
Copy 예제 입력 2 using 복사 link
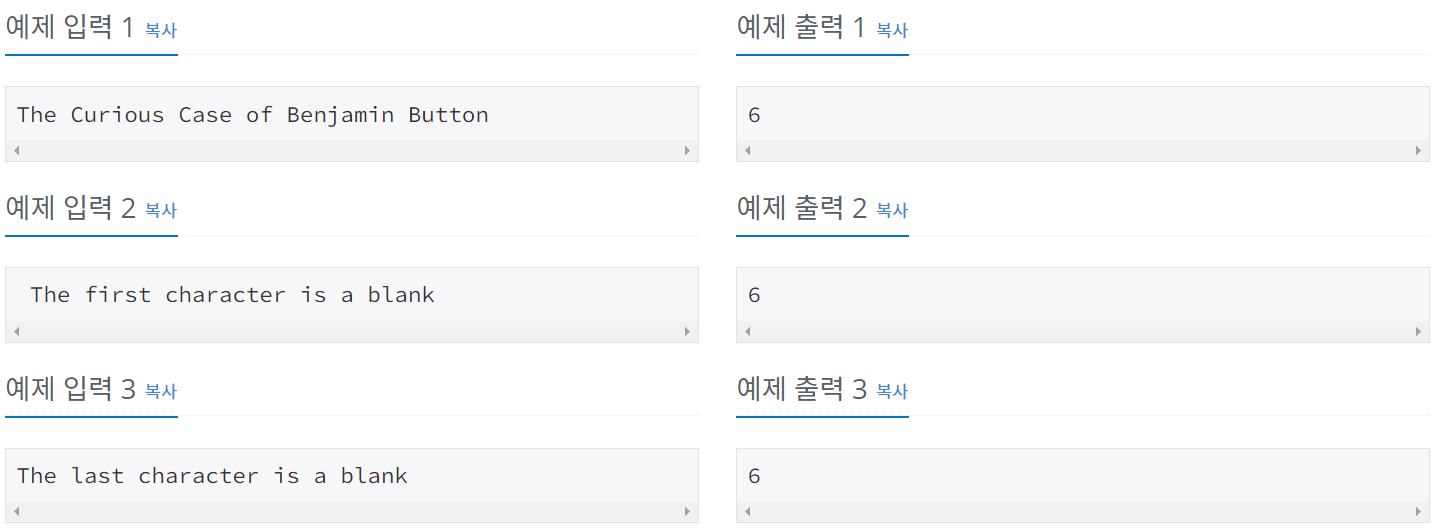pyautogui.click(x=161, y=210)
